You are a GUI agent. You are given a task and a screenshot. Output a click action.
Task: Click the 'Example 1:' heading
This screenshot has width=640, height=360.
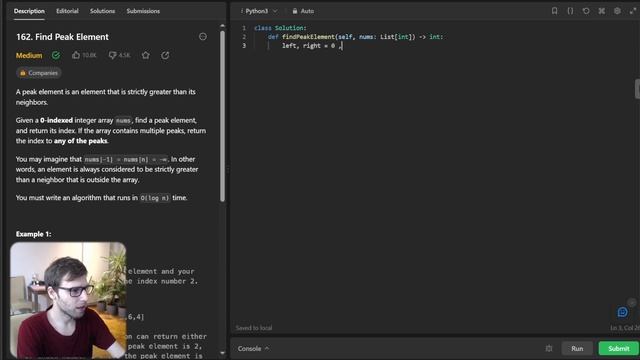click(x=33, y=234)
